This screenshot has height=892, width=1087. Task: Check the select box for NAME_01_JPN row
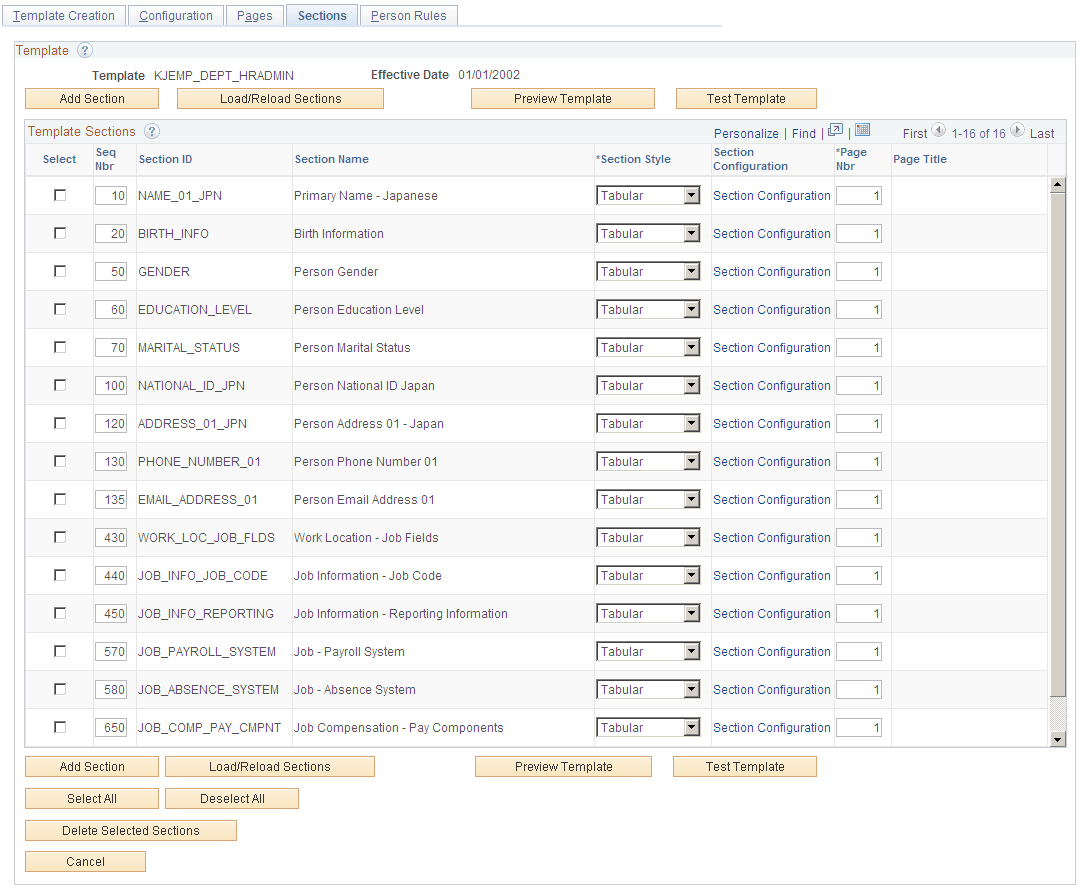(59, 195)
